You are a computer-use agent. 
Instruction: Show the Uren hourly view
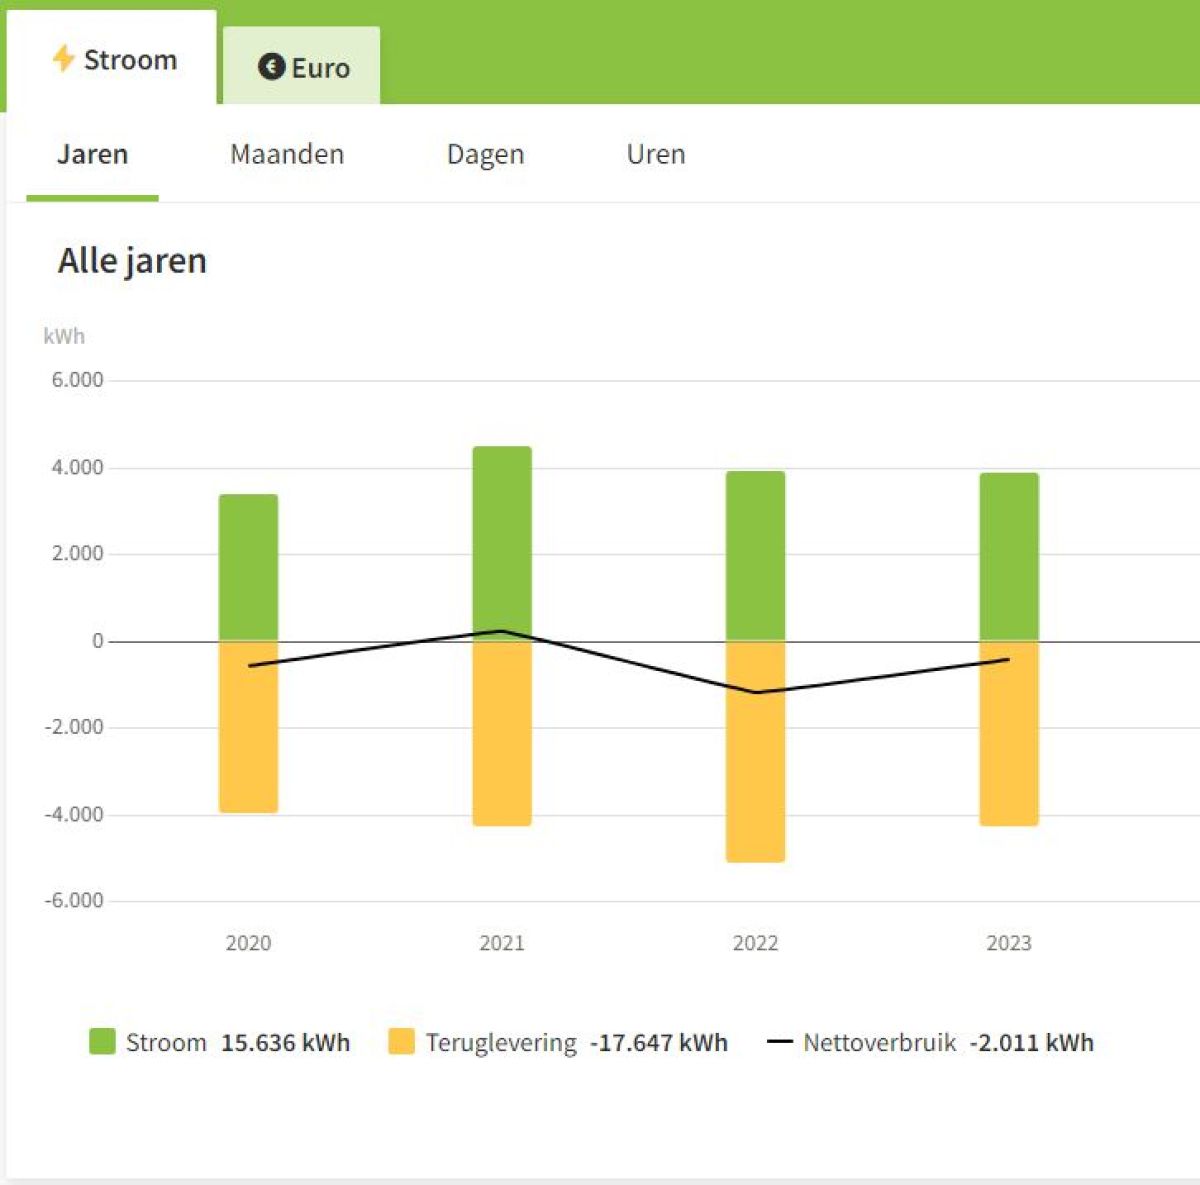[656, 155]
